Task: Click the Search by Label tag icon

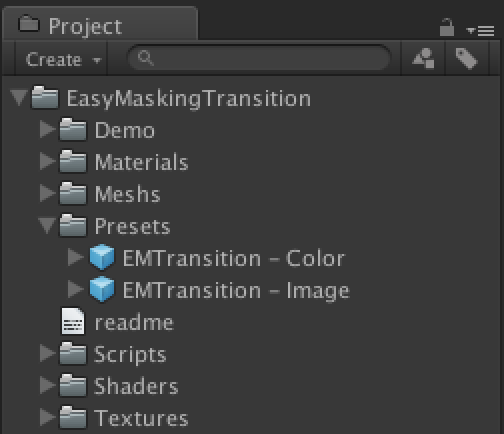Action: (466, 58)
